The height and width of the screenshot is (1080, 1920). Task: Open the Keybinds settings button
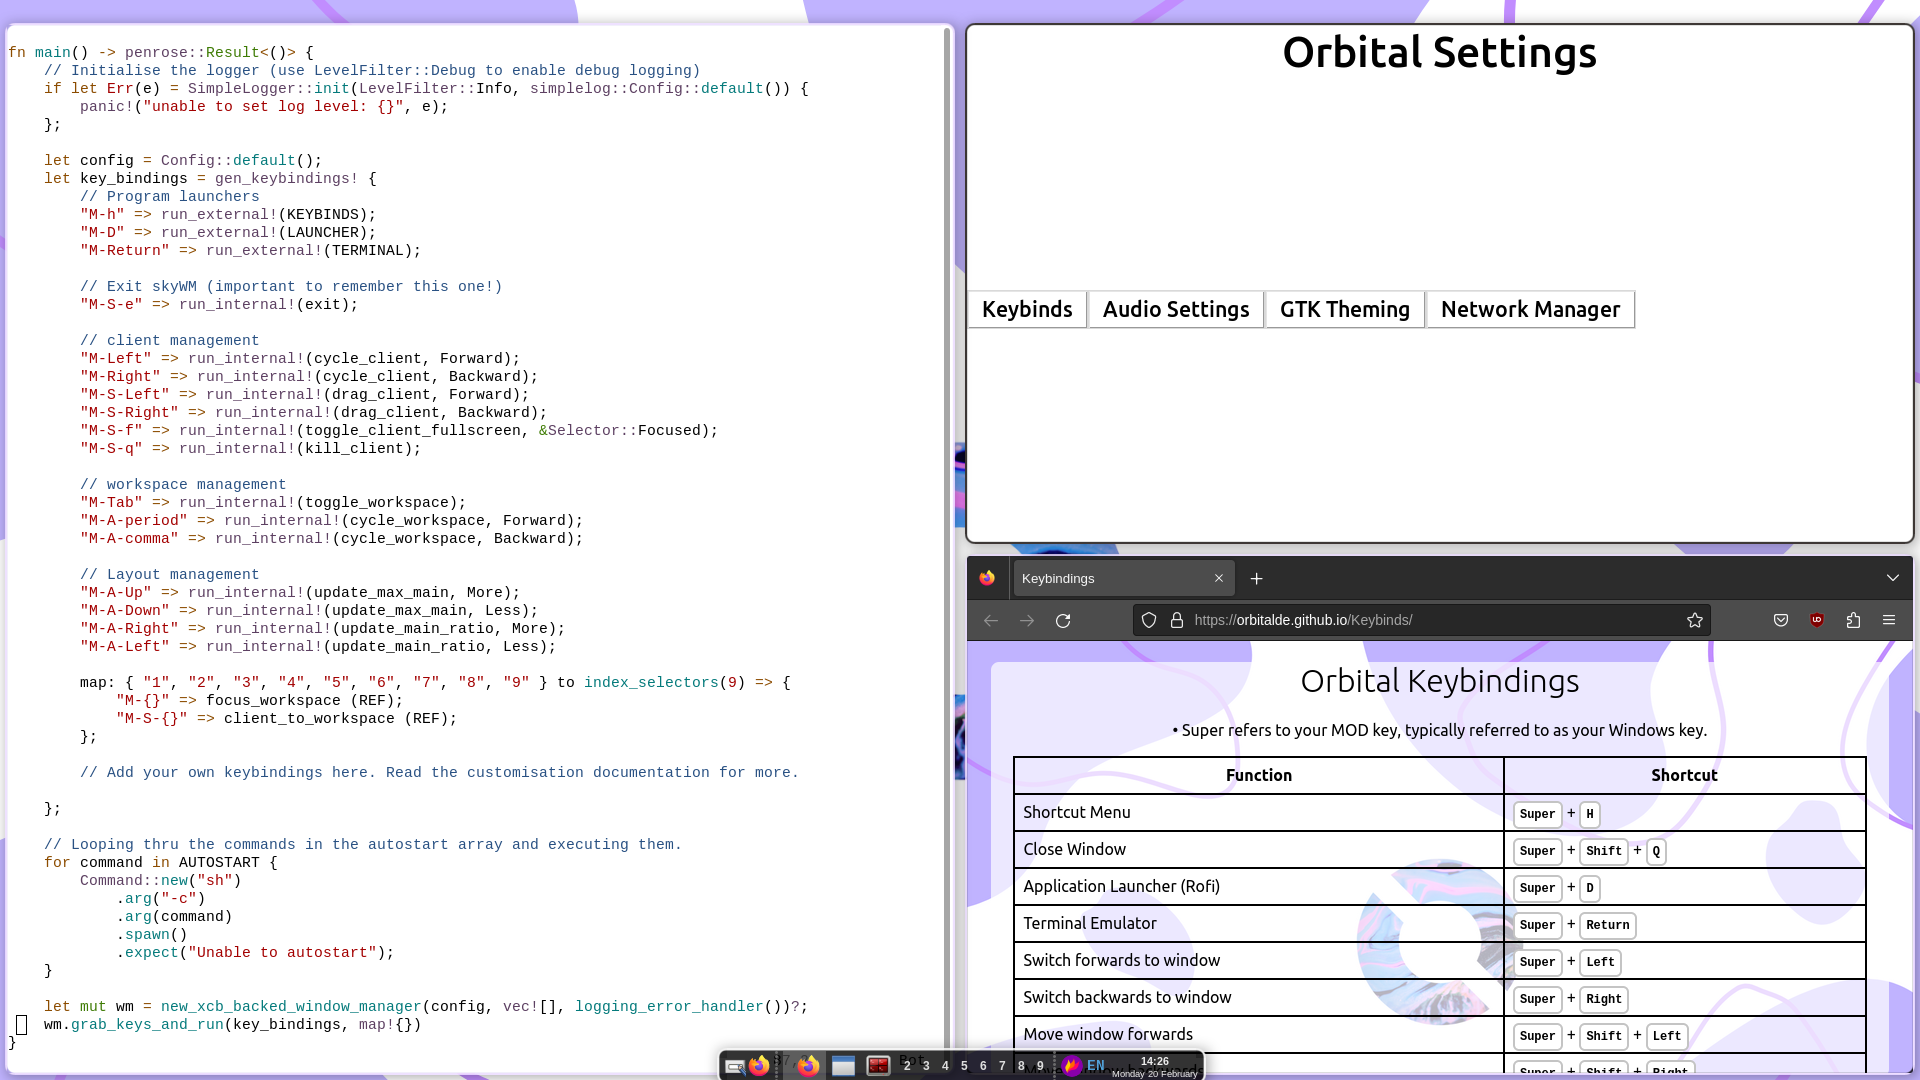point(1027,310)
